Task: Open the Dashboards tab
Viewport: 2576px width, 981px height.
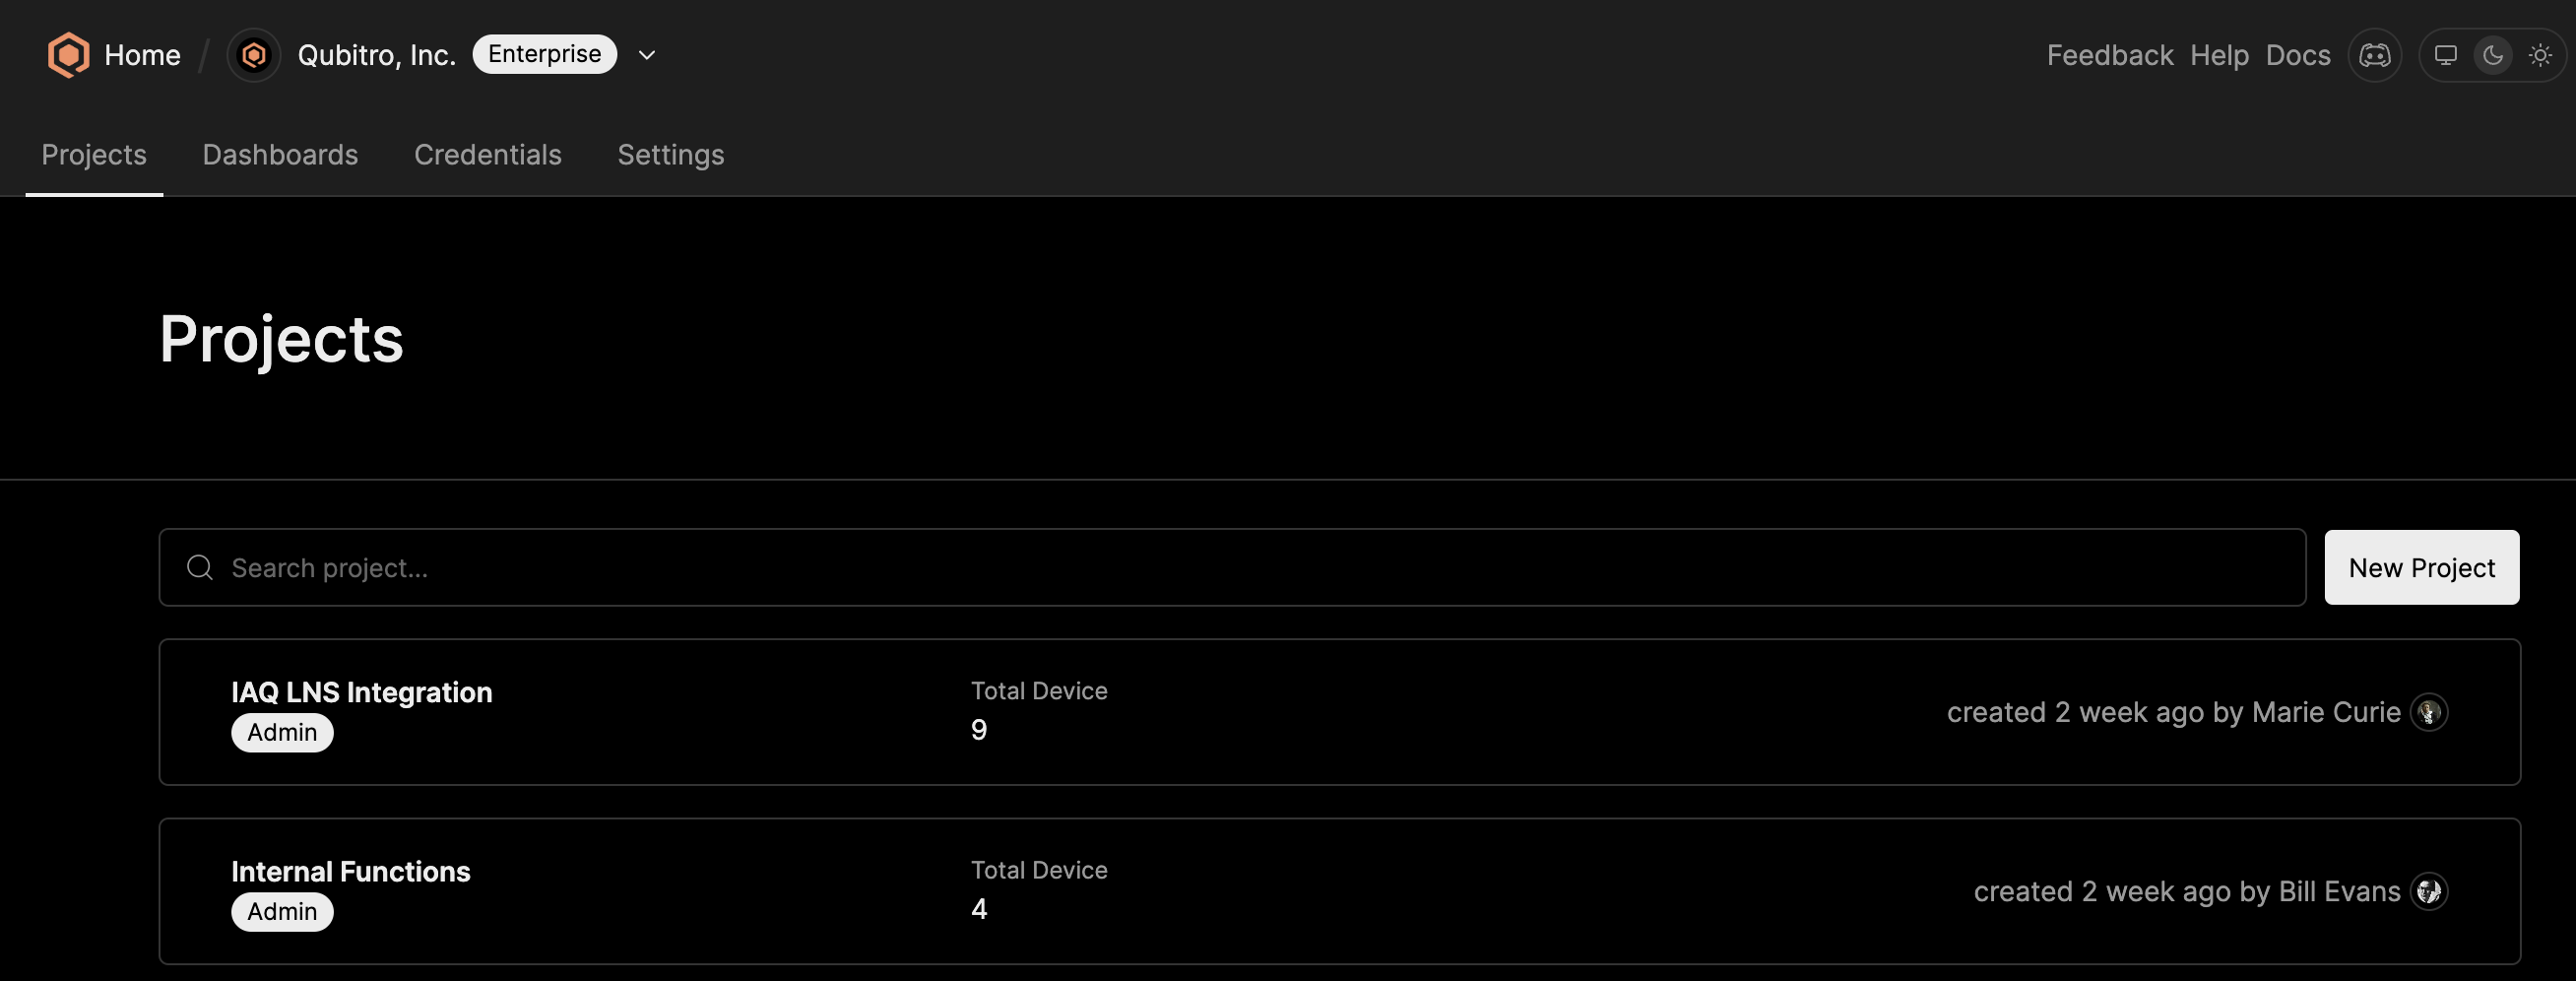Action: tap(280, 155)
